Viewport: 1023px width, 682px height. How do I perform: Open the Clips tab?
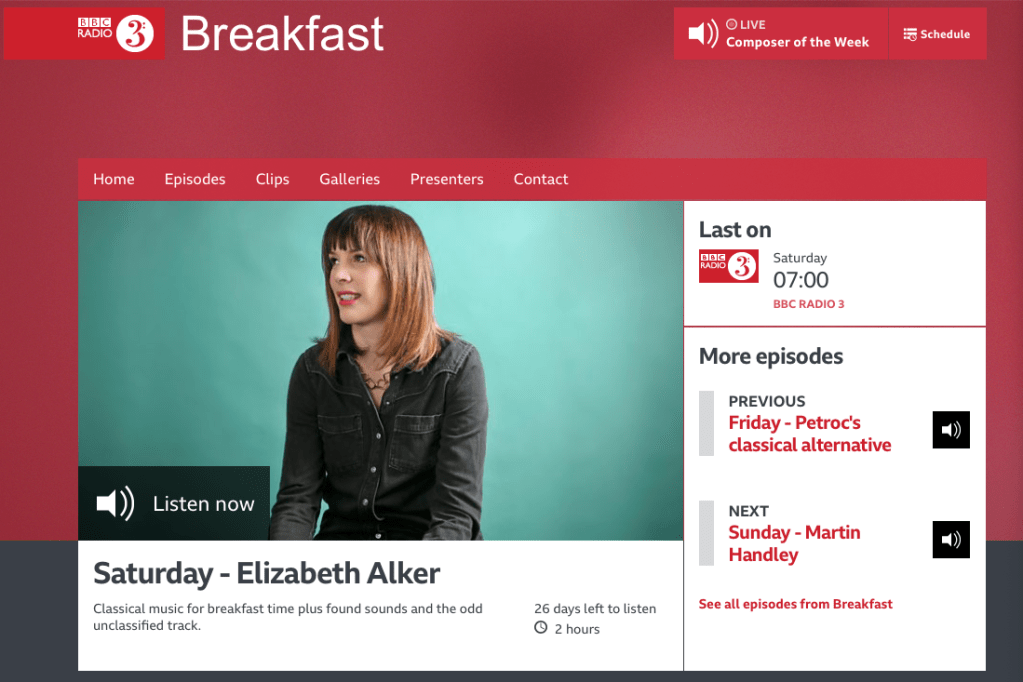(x=272, y=179)
